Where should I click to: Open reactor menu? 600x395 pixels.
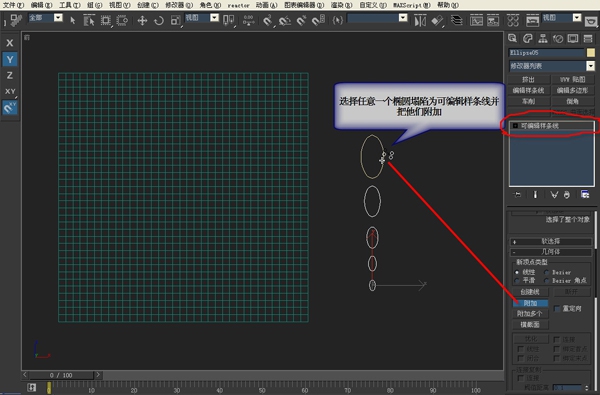238,5
